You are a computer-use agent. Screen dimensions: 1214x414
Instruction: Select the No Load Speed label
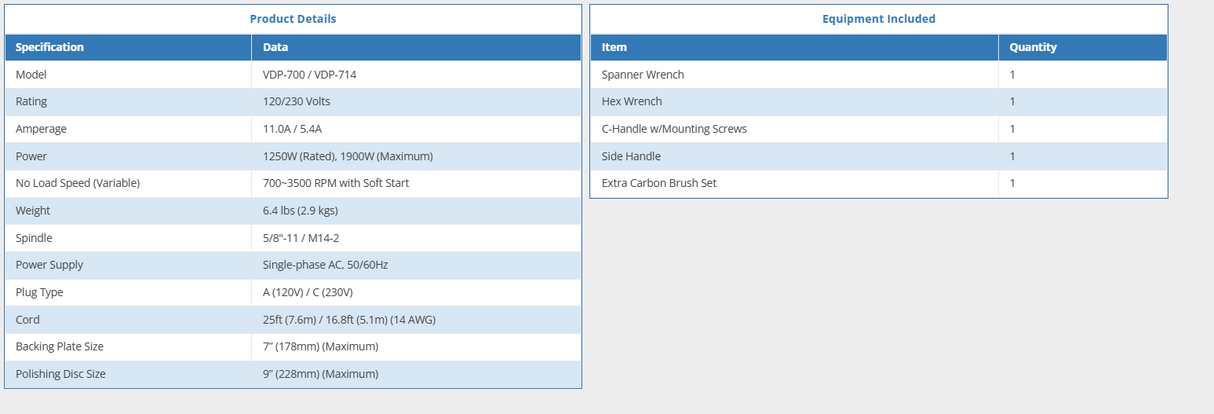(x=77, y=183)
